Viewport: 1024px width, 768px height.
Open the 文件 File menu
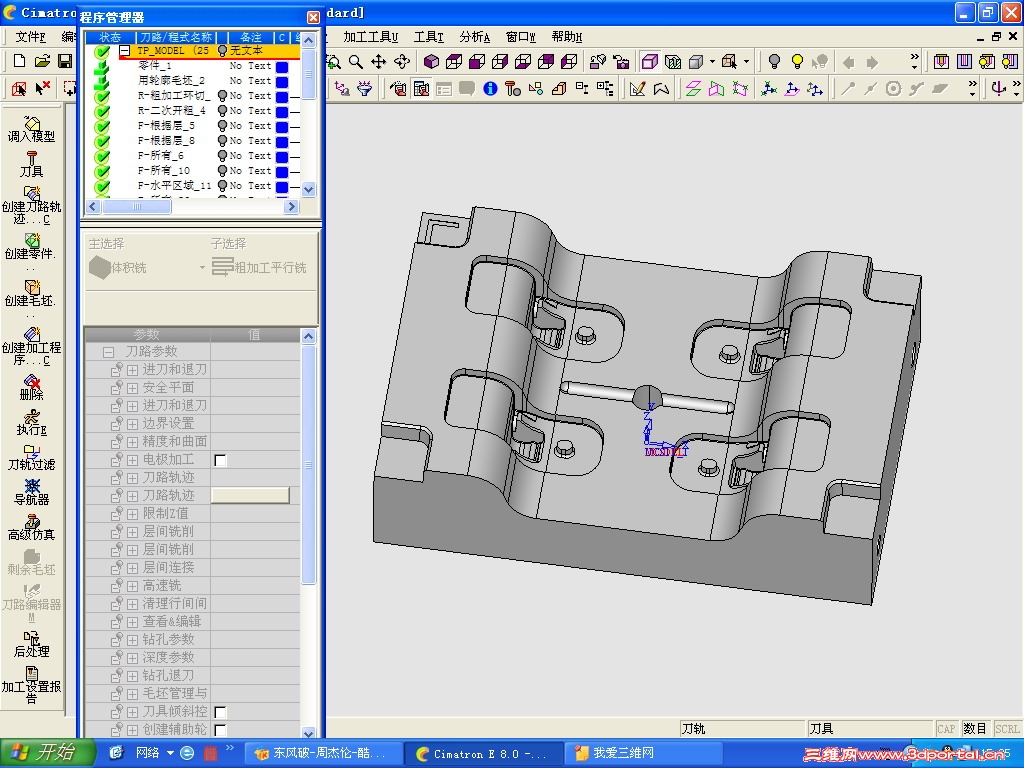point(30,37)
